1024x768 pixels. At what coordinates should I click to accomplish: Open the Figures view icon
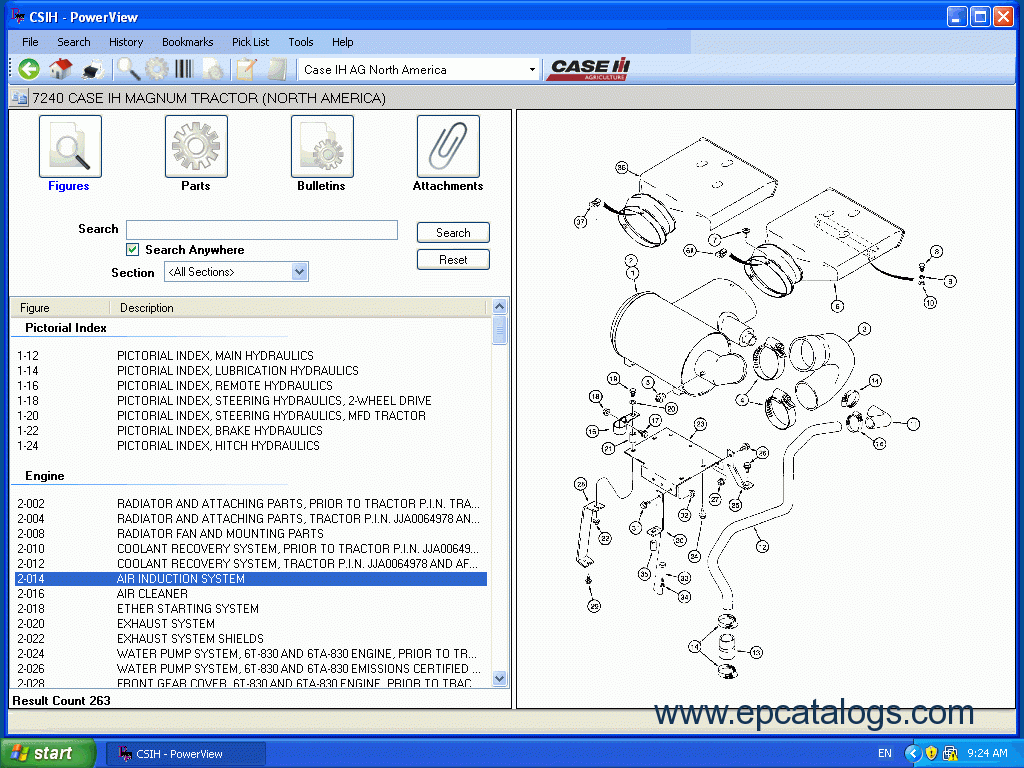(x=69, y=147)
